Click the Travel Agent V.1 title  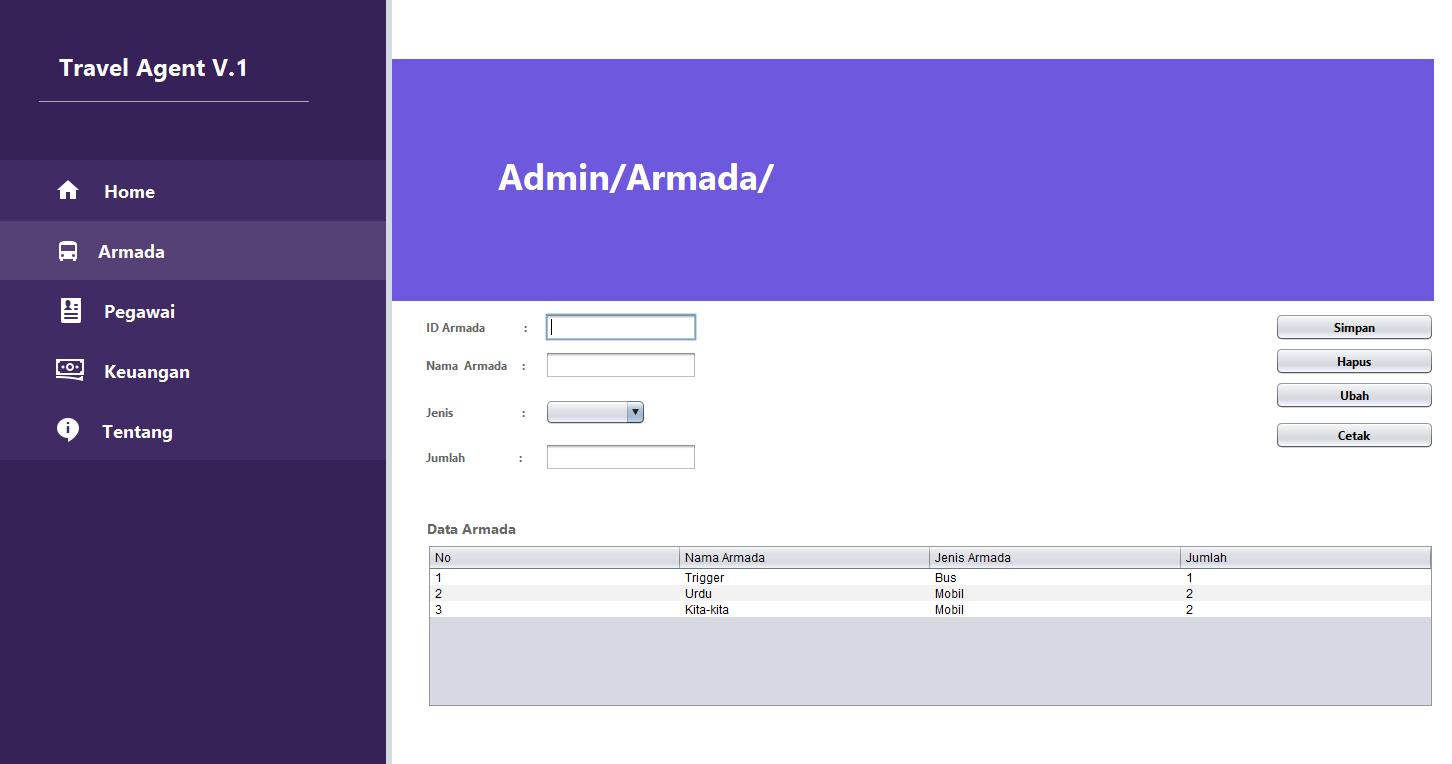click(x=153, y=68)
